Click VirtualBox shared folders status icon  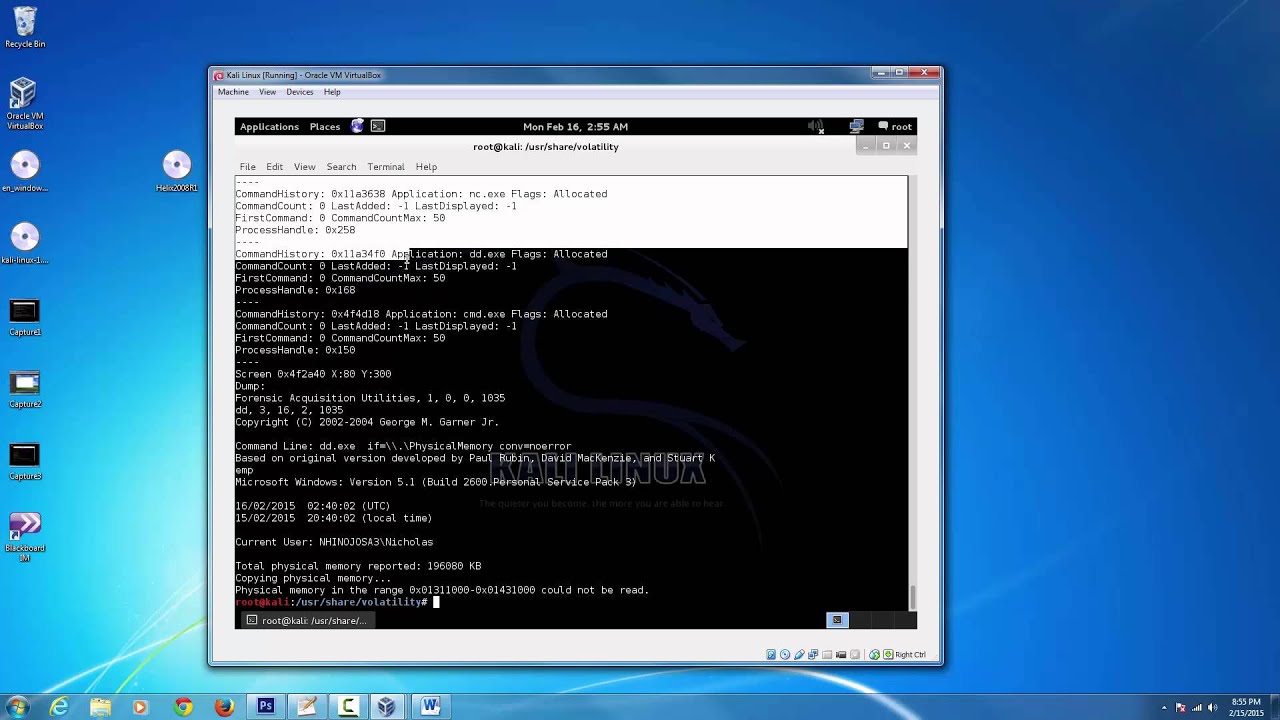(827, 654)
